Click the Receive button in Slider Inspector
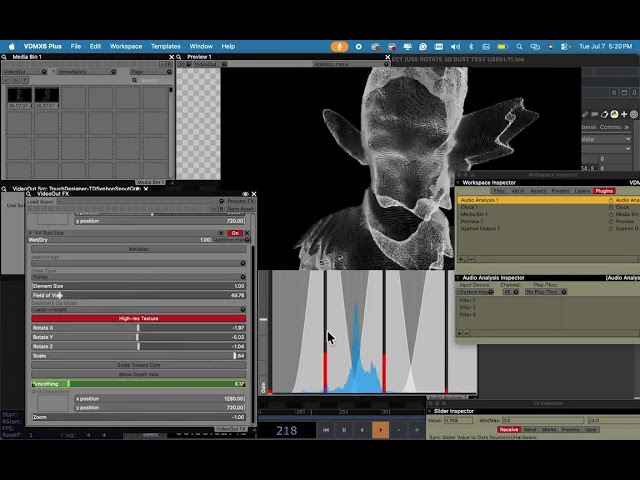The image size is (640, 480). (509, 430)
